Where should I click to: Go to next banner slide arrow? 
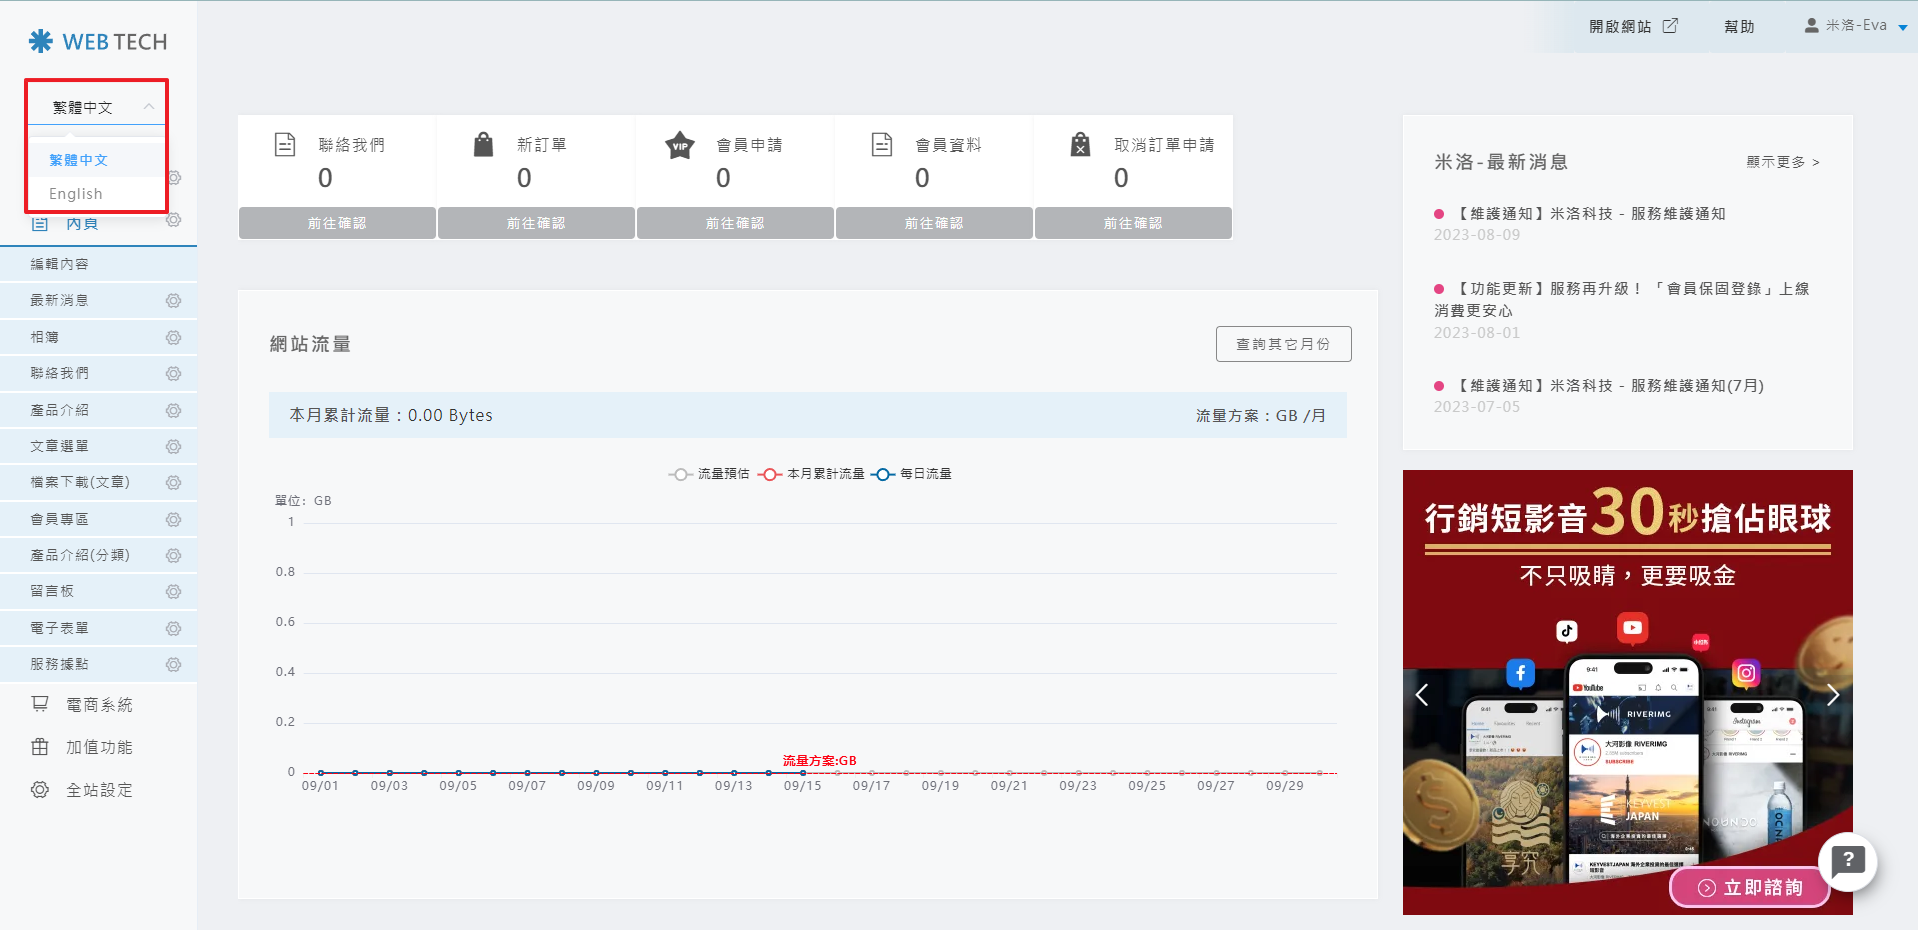1832,695
